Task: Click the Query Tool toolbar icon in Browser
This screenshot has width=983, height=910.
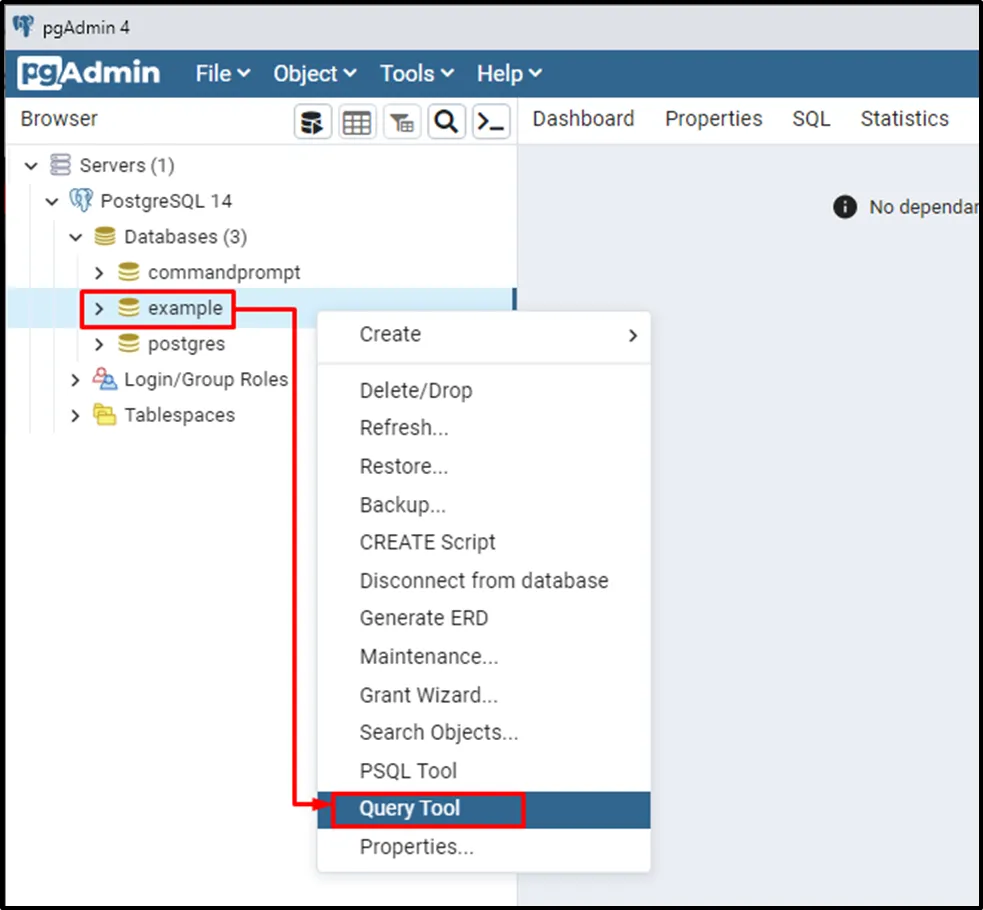Action: click(x=313, y=122)
